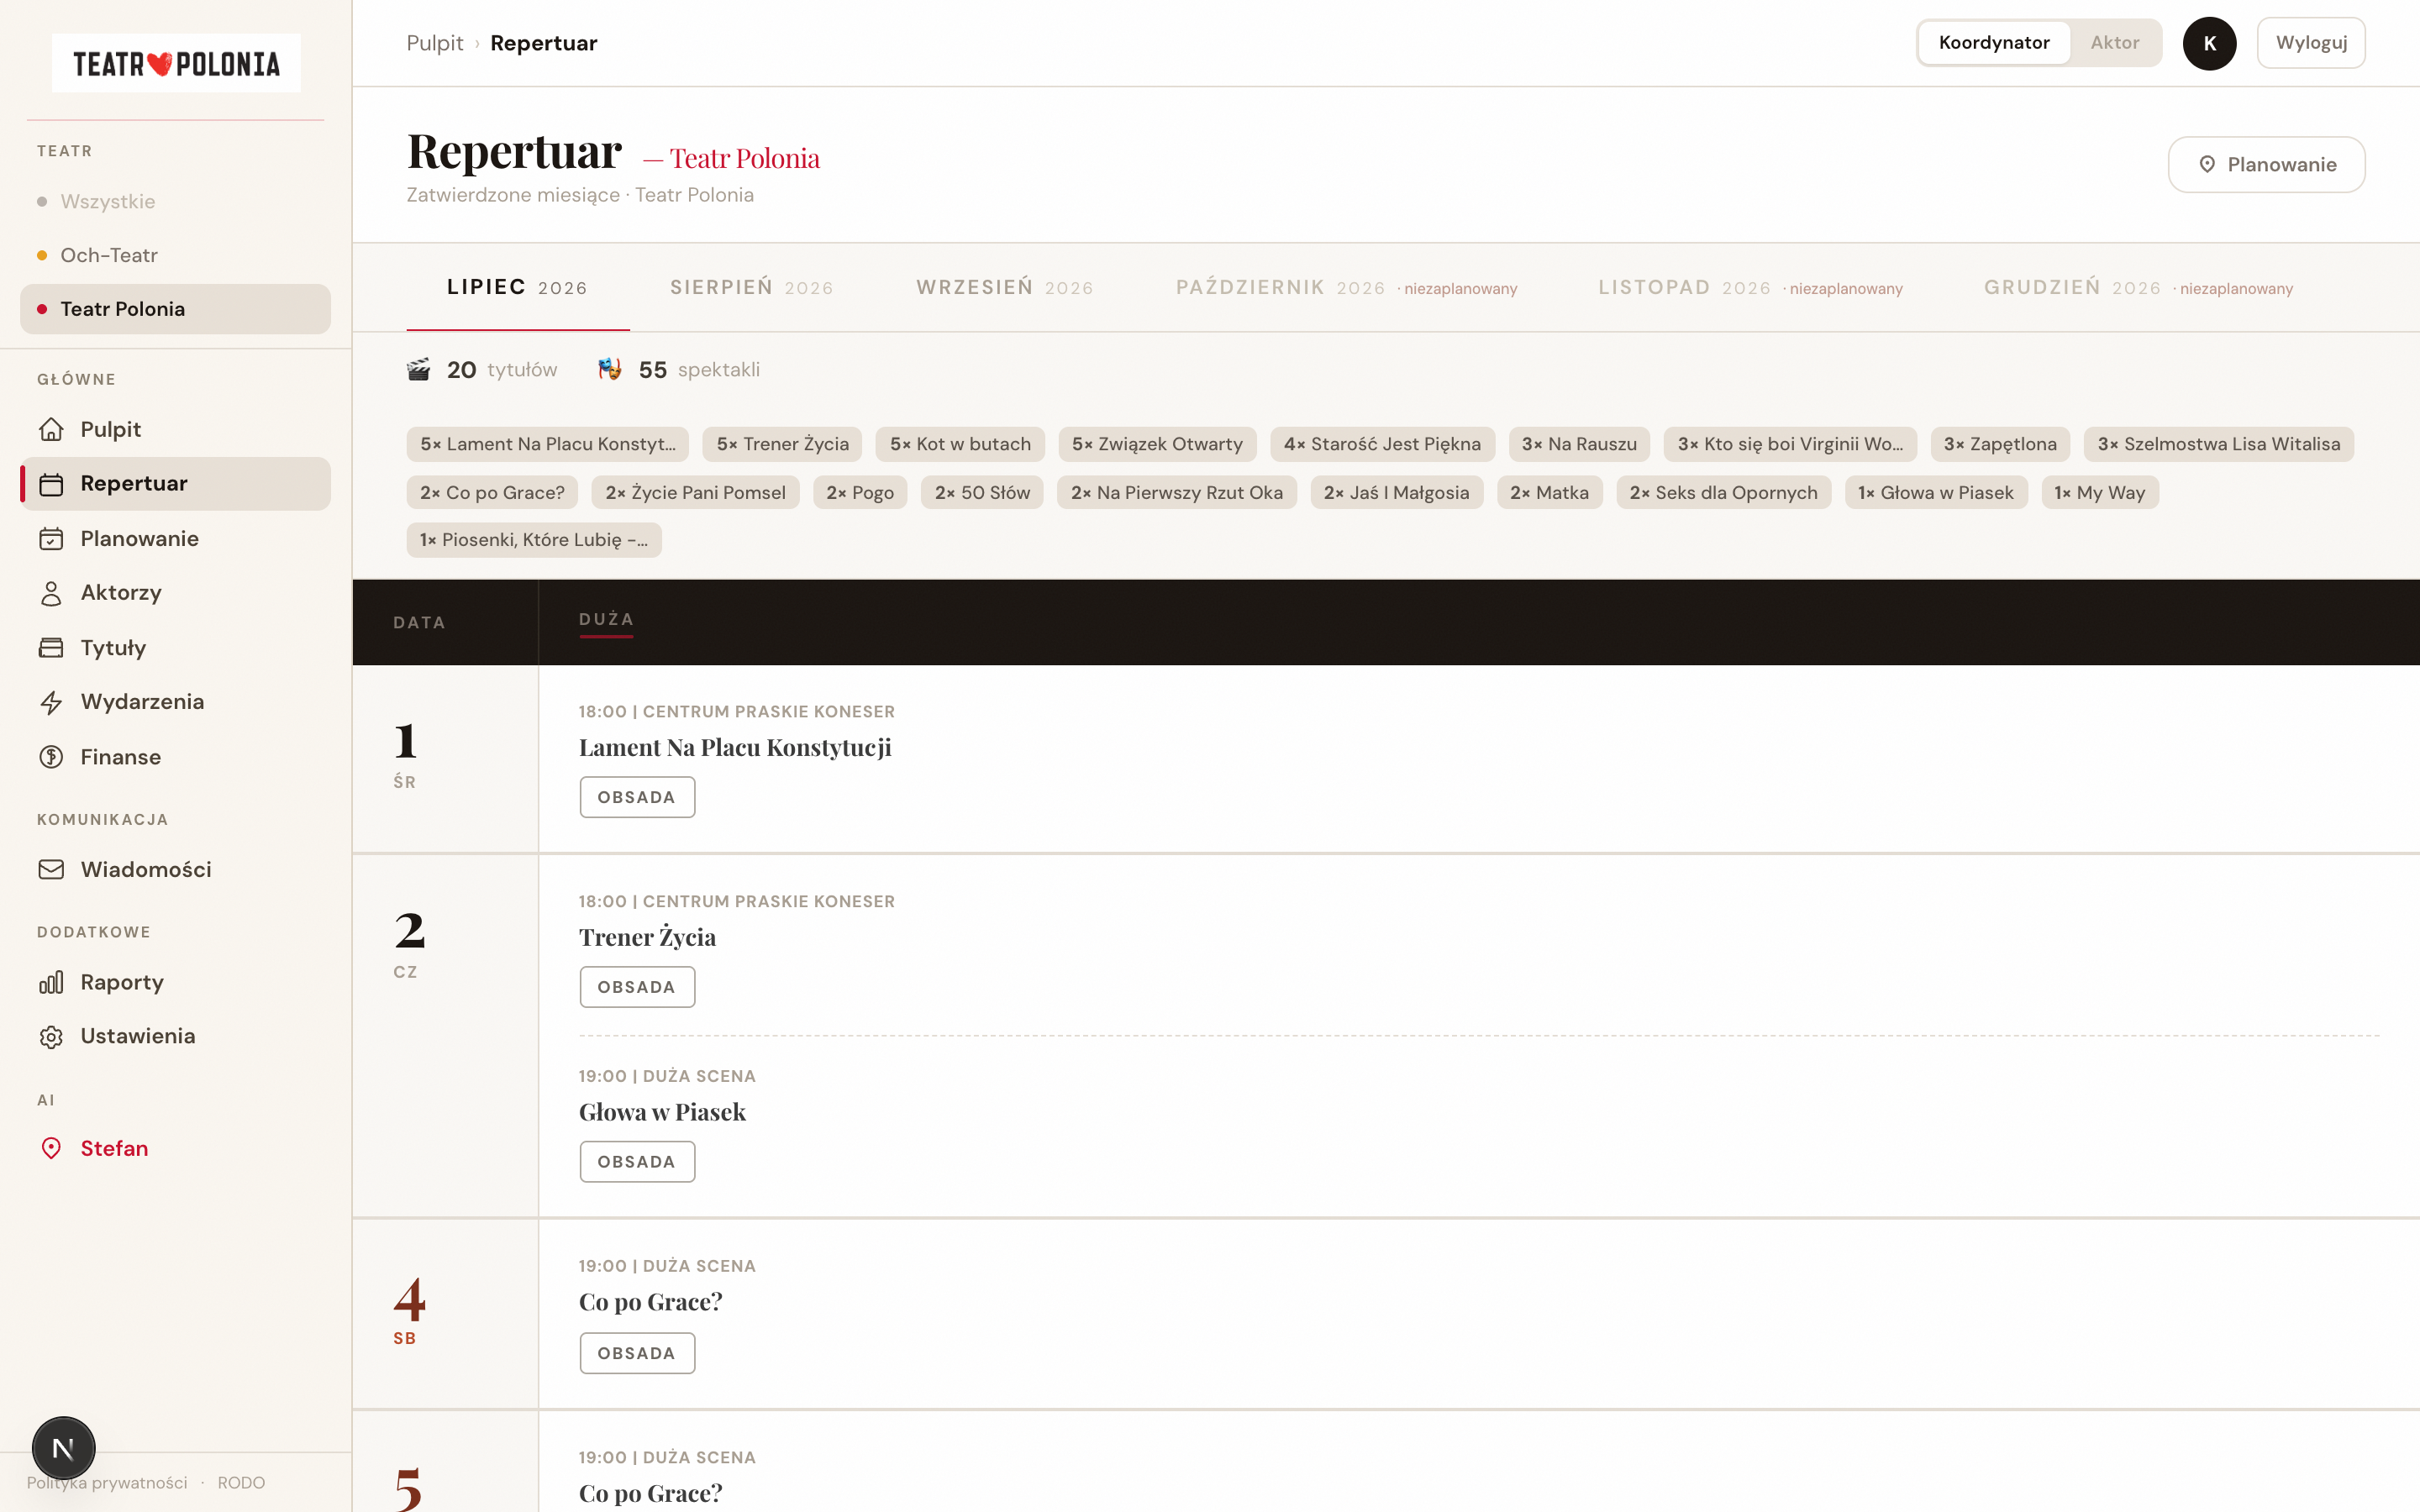This screenshot has height=1512, width=2420.
Task: Click the Repertuar calendar icon
Action: click(51, 484)
